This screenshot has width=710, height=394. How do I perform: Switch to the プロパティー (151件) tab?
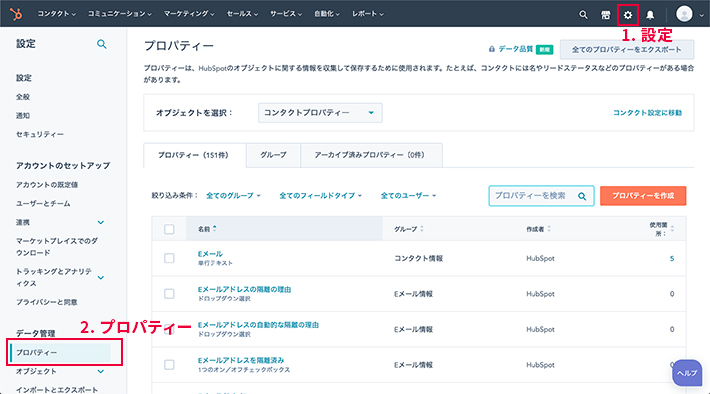(195, 155)
